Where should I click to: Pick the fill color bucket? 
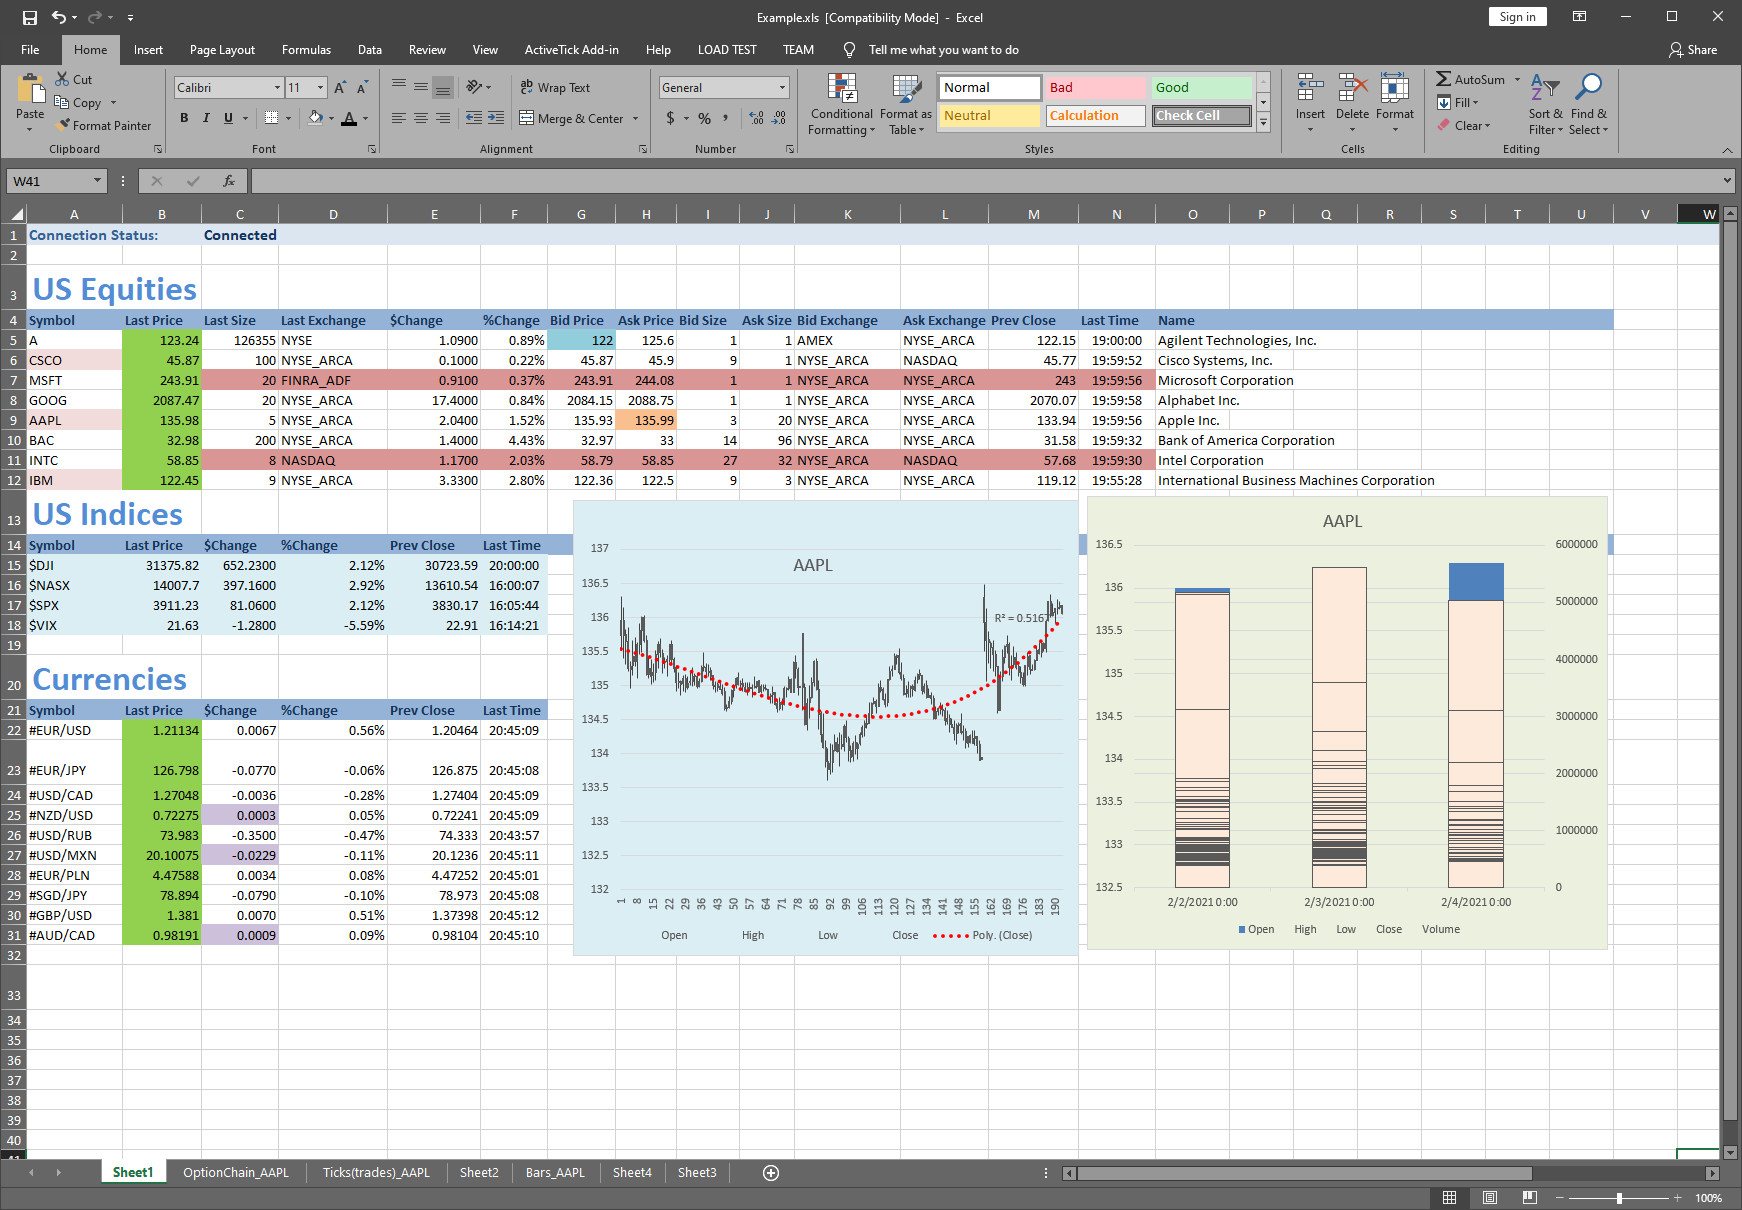point(315,118)
